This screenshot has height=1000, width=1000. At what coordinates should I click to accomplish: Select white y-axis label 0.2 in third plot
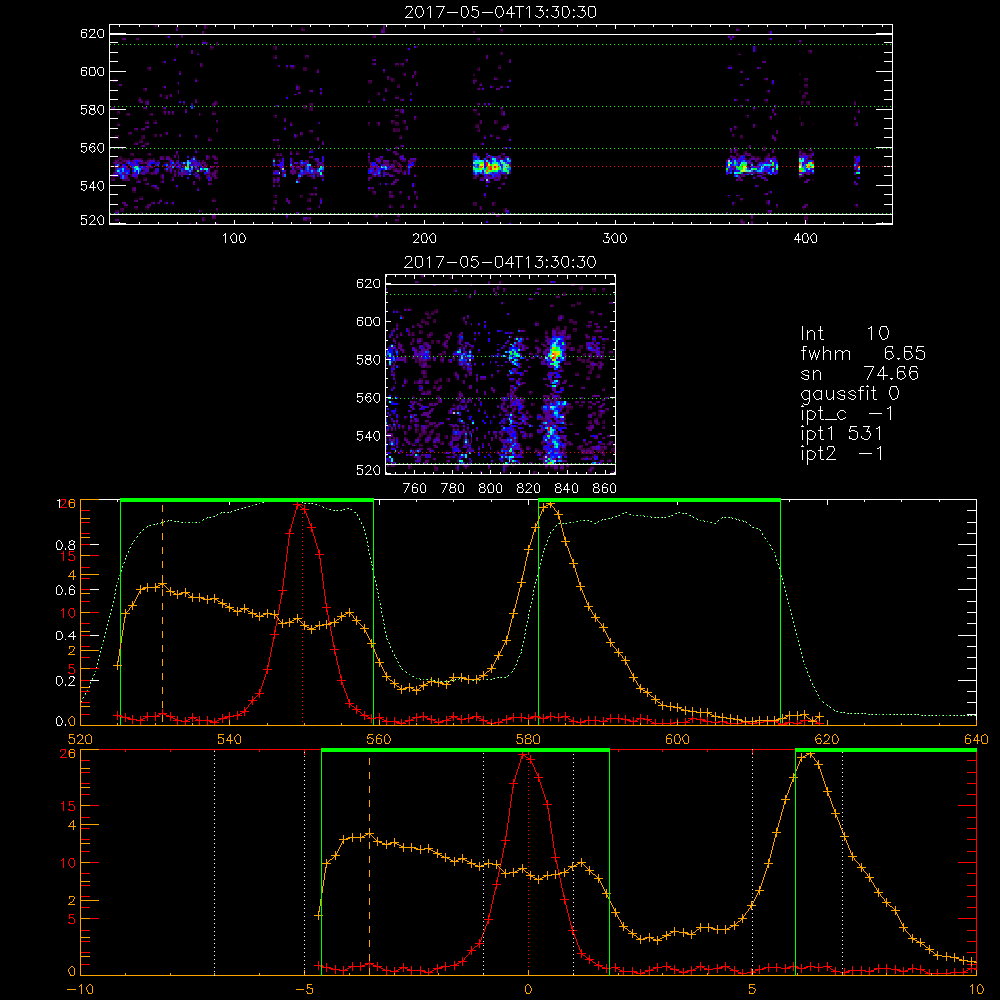pos(67,681)
